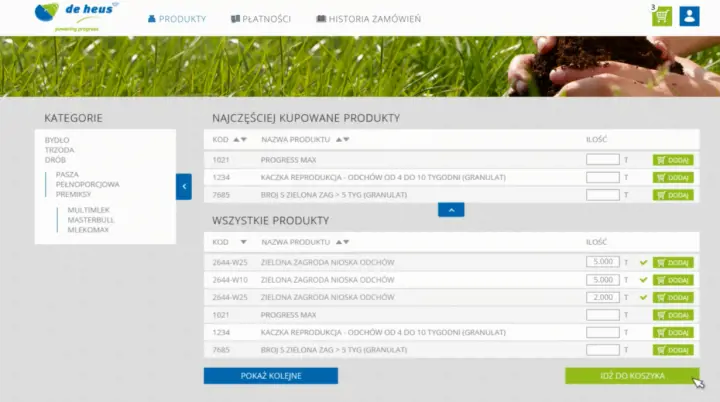Image resolution: width=720 pixels, height=402 pixels.
Task: Add Broj S Zielona Zag in all products
Action: tap(673, 350)
